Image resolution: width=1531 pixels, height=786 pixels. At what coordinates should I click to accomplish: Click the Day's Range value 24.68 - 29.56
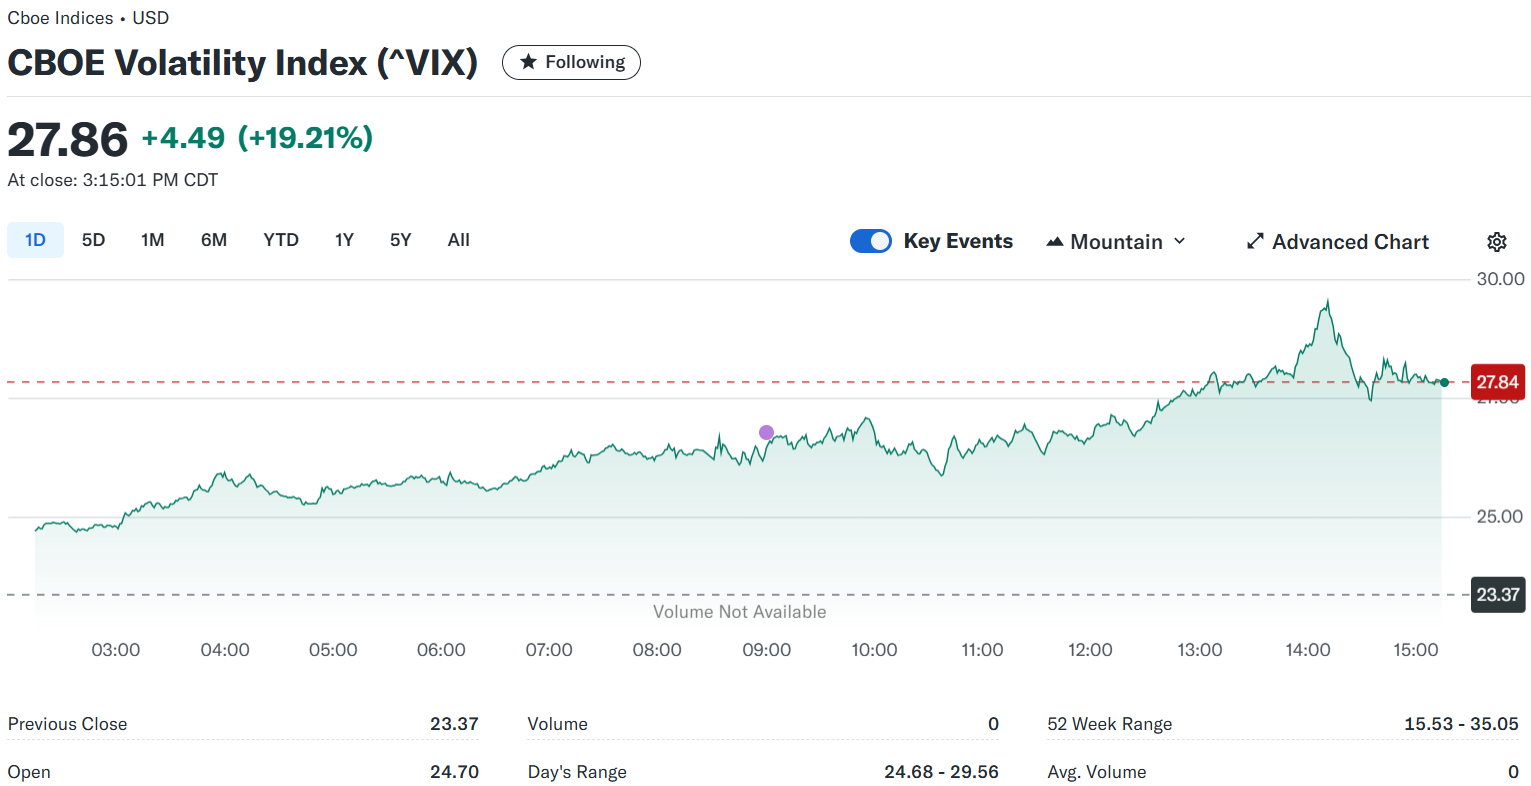(x=941, y=772)
